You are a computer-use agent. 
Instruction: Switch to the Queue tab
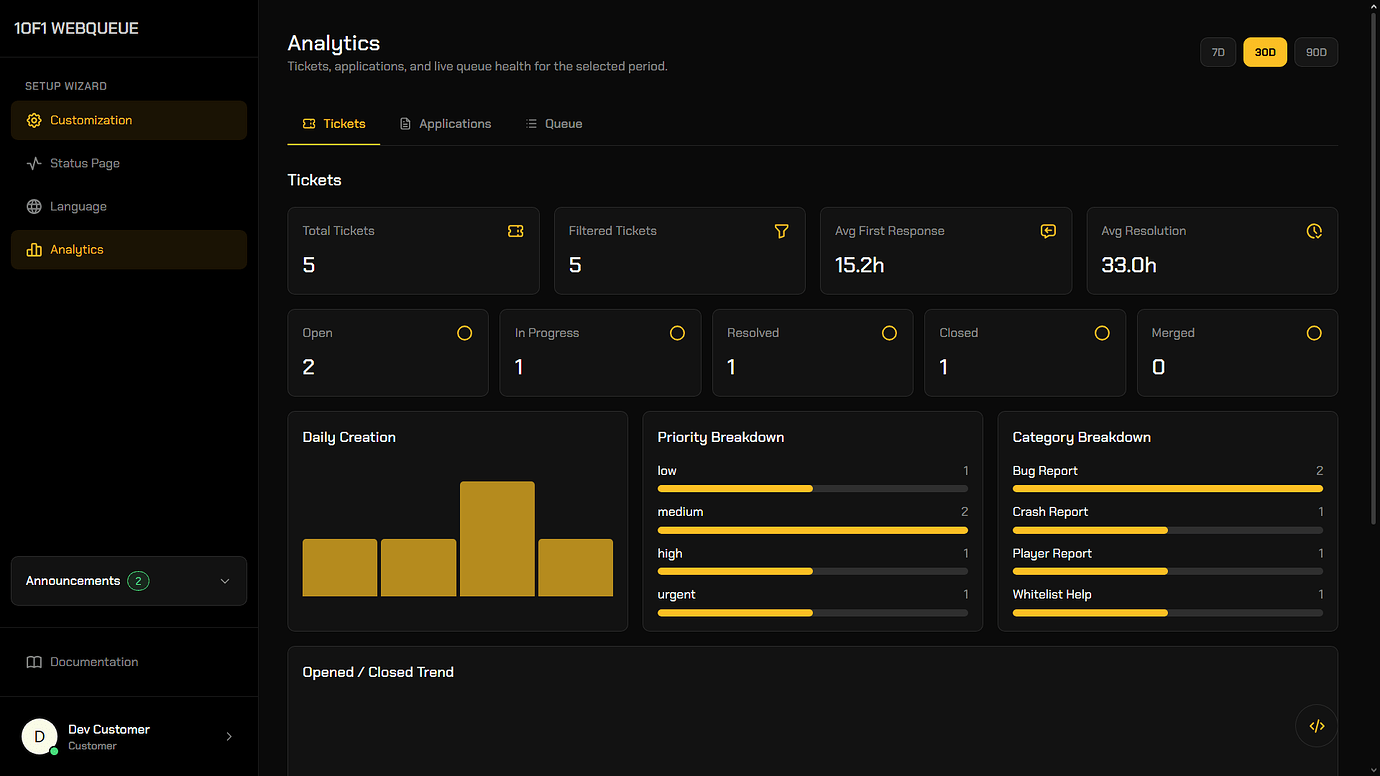pos(554,124)
